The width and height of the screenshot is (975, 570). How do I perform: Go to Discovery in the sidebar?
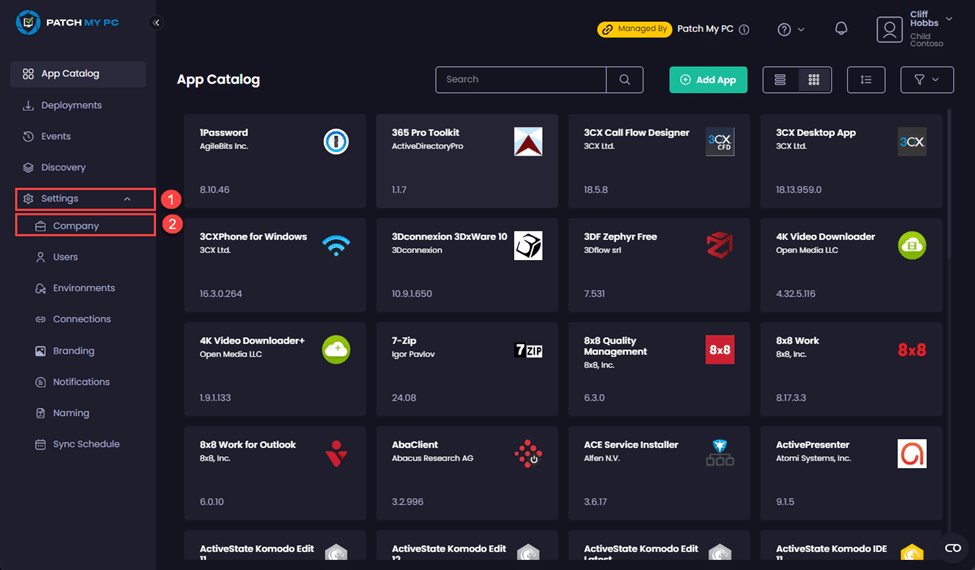point(63,167)
